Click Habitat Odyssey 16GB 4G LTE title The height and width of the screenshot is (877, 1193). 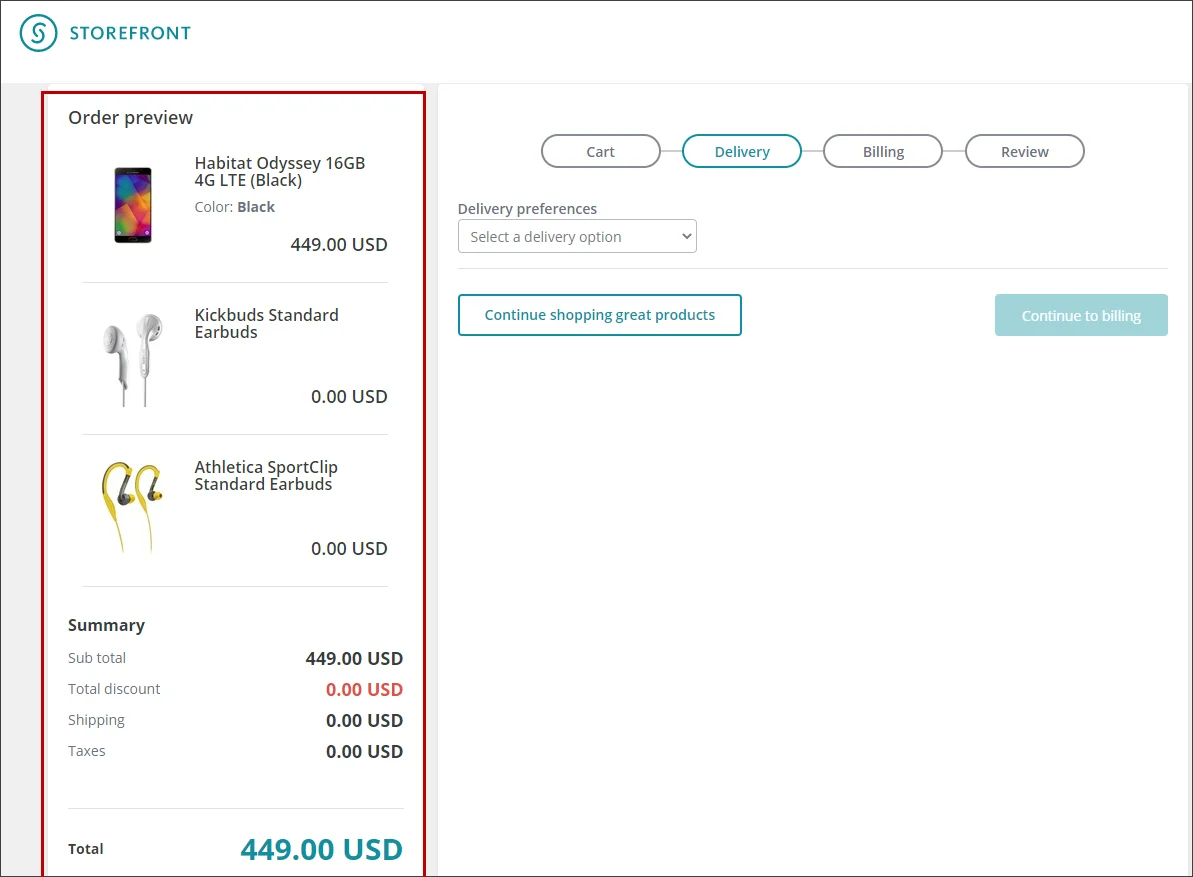point(280,172)
